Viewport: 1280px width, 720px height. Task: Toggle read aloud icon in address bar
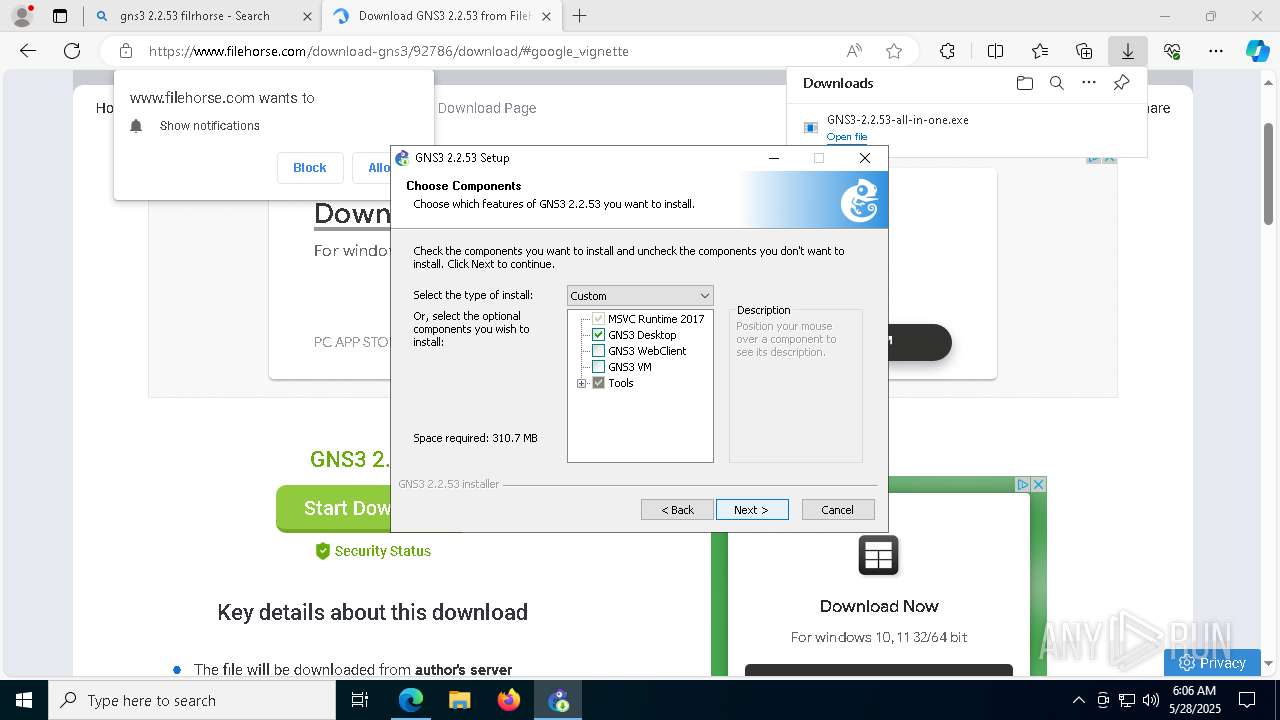pos(854,51)
